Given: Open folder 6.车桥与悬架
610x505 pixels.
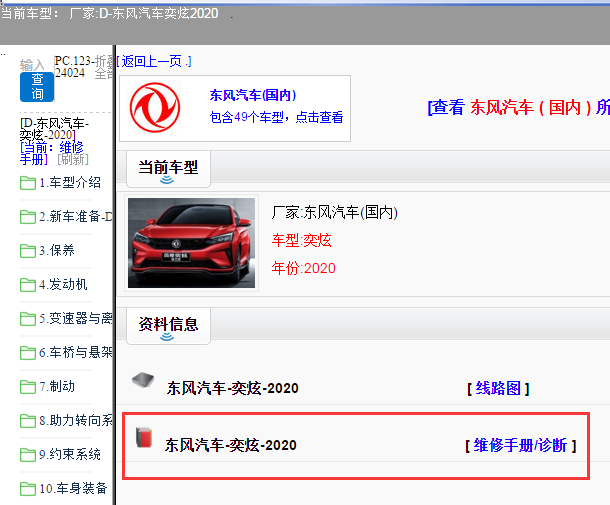Looking at the screenshot, I should pos(75,352).
